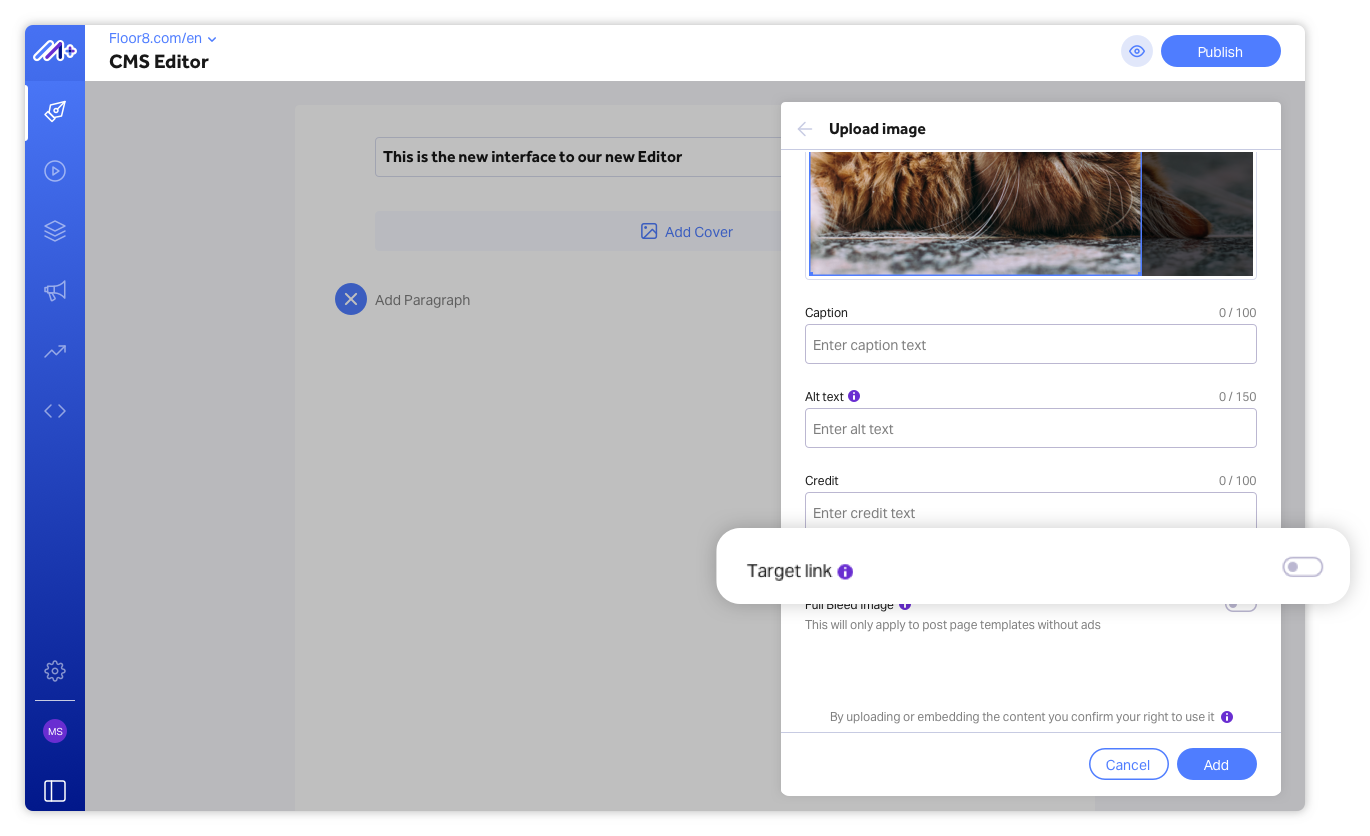Click the Alt text input field
Image resolution: width=1370 pixels, height=836 pixels.
[1031, 428]
